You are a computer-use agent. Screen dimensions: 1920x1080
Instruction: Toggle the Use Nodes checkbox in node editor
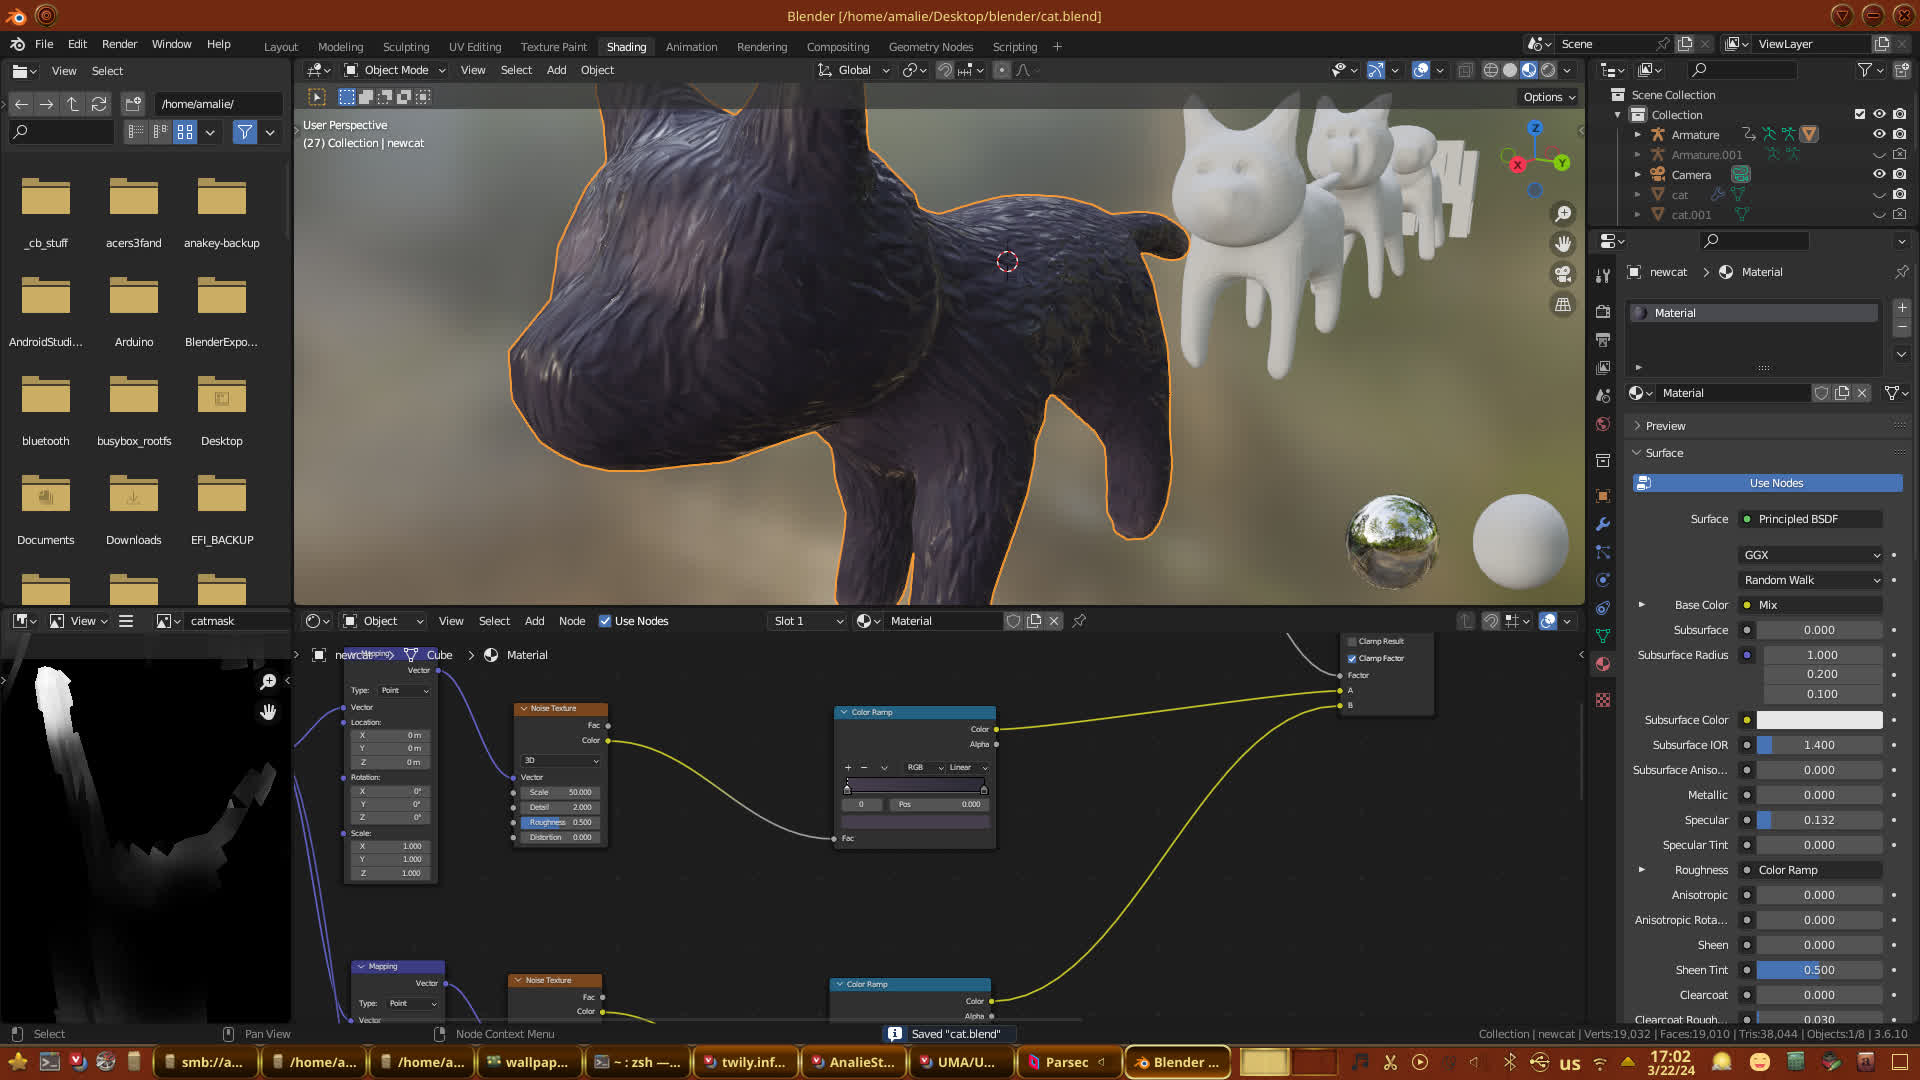pyautogui.click(x=605, y=621)
